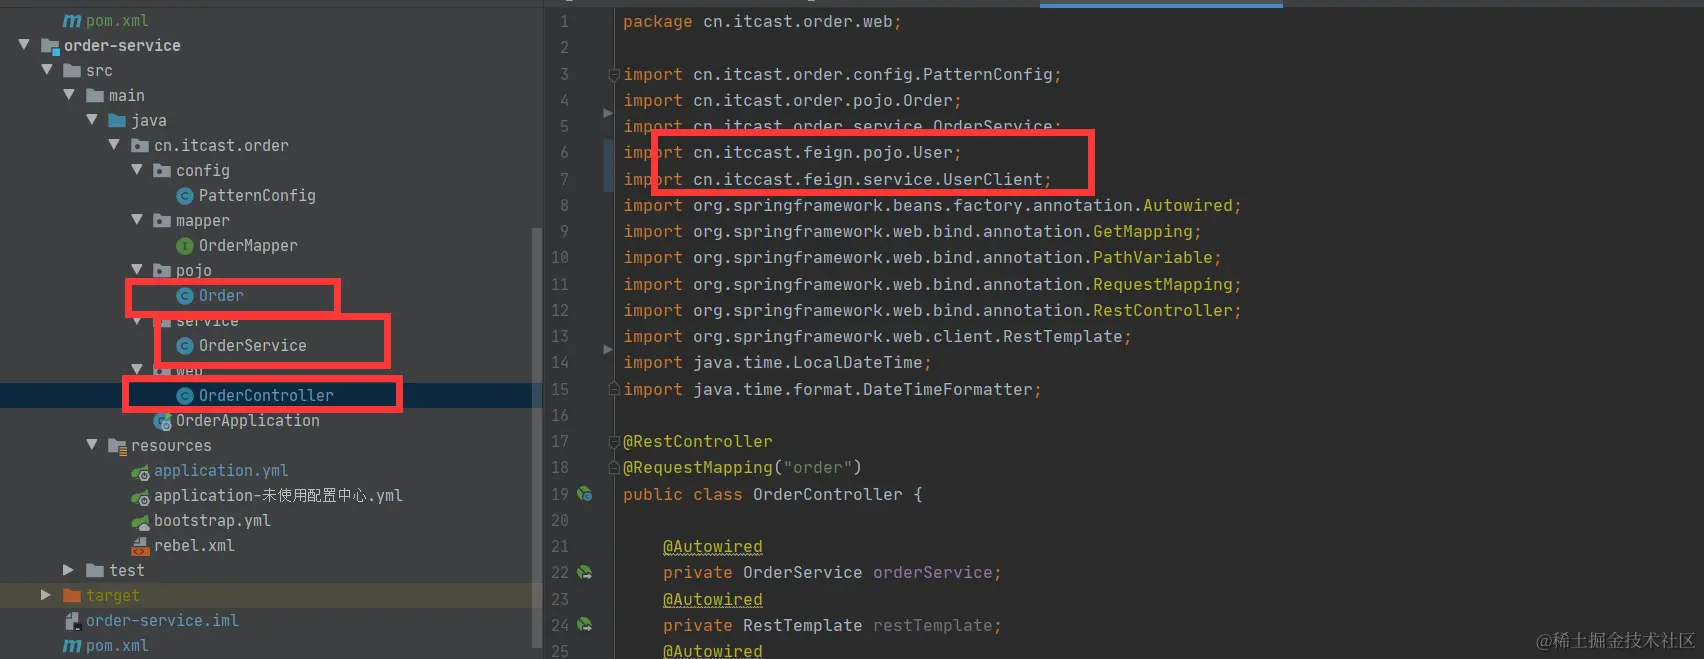Open application.yml in resources
The height and width of the screenshot is (659, 1704).
pyautogui.click(x=221, y=471)
